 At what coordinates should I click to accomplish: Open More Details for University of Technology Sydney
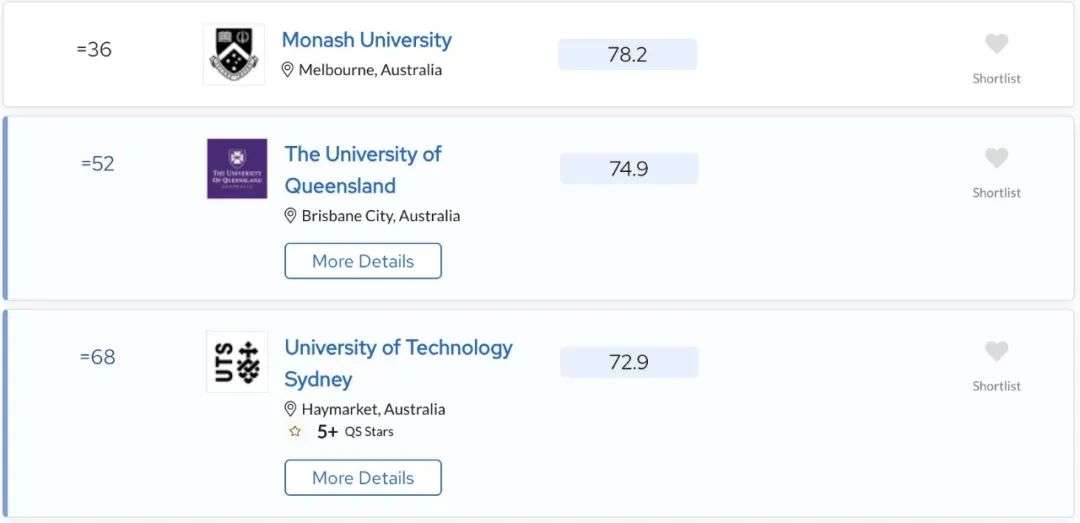click(363, 478)
